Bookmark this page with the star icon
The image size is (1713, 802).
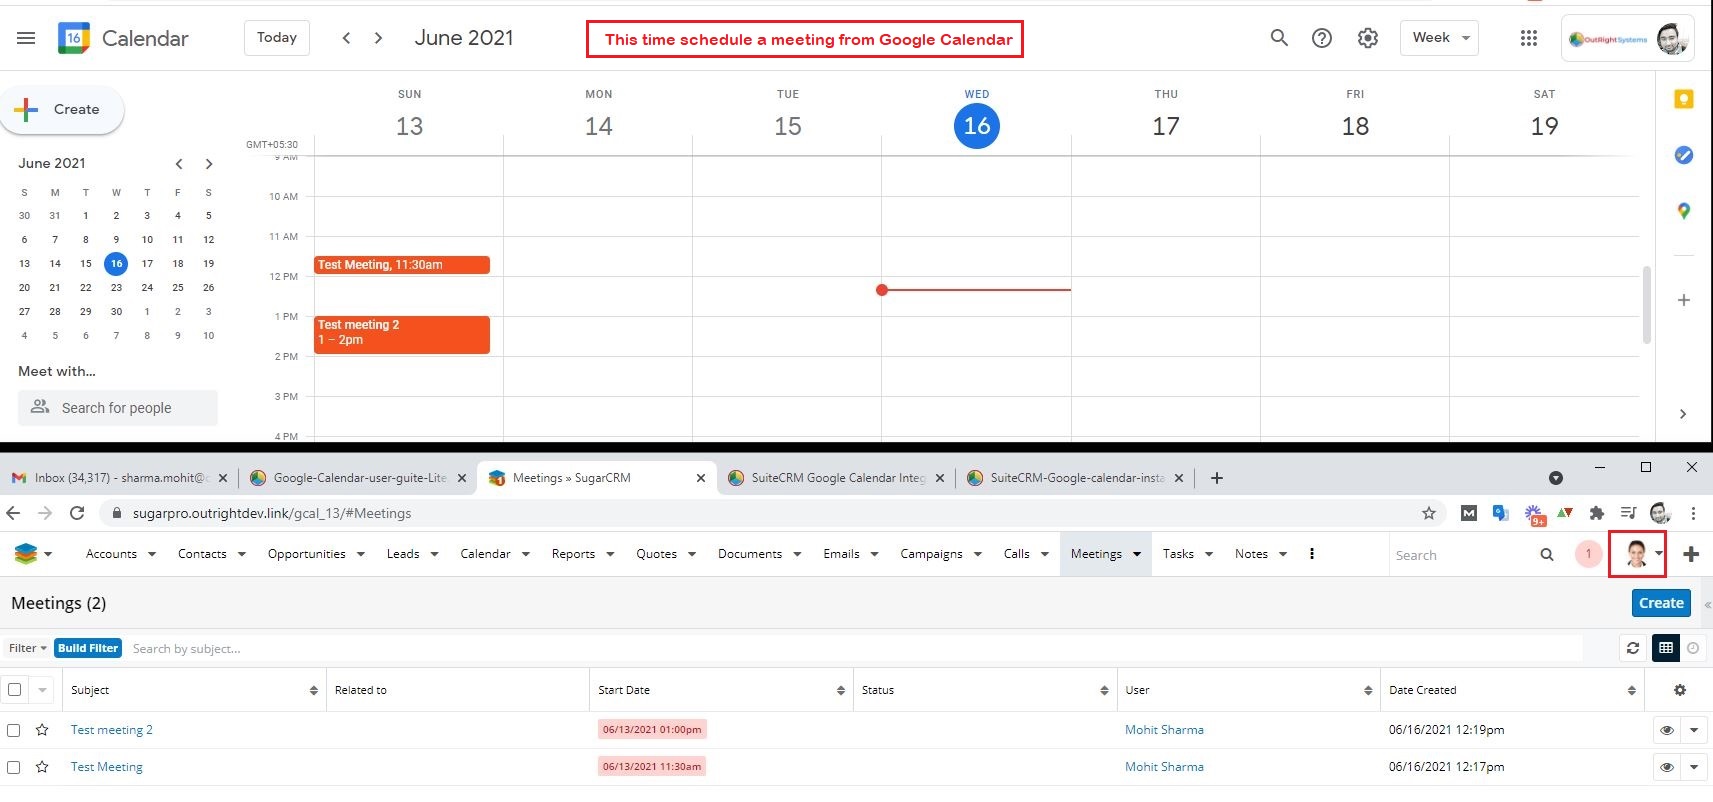[1429, 513]
